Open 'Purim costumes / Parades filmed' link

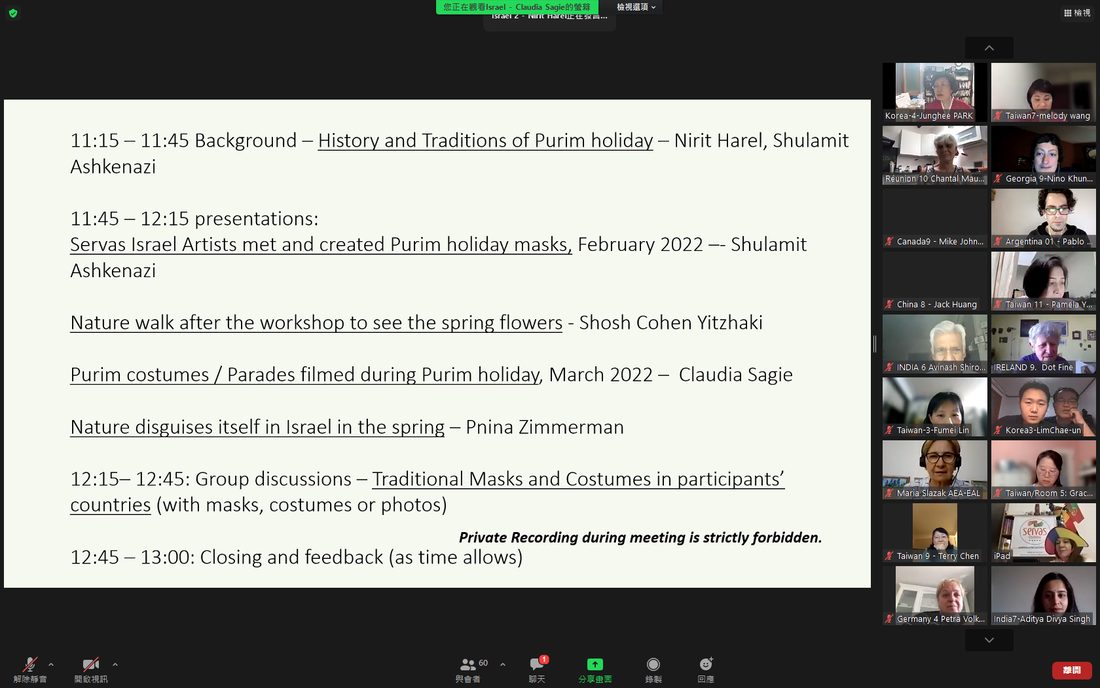306,375
